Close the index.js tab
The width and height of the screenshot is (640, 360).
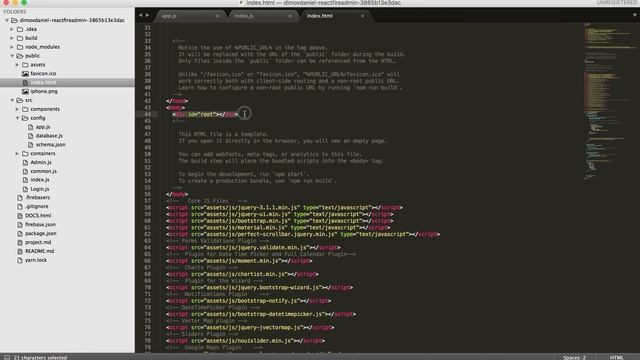(x=290, y=16)
